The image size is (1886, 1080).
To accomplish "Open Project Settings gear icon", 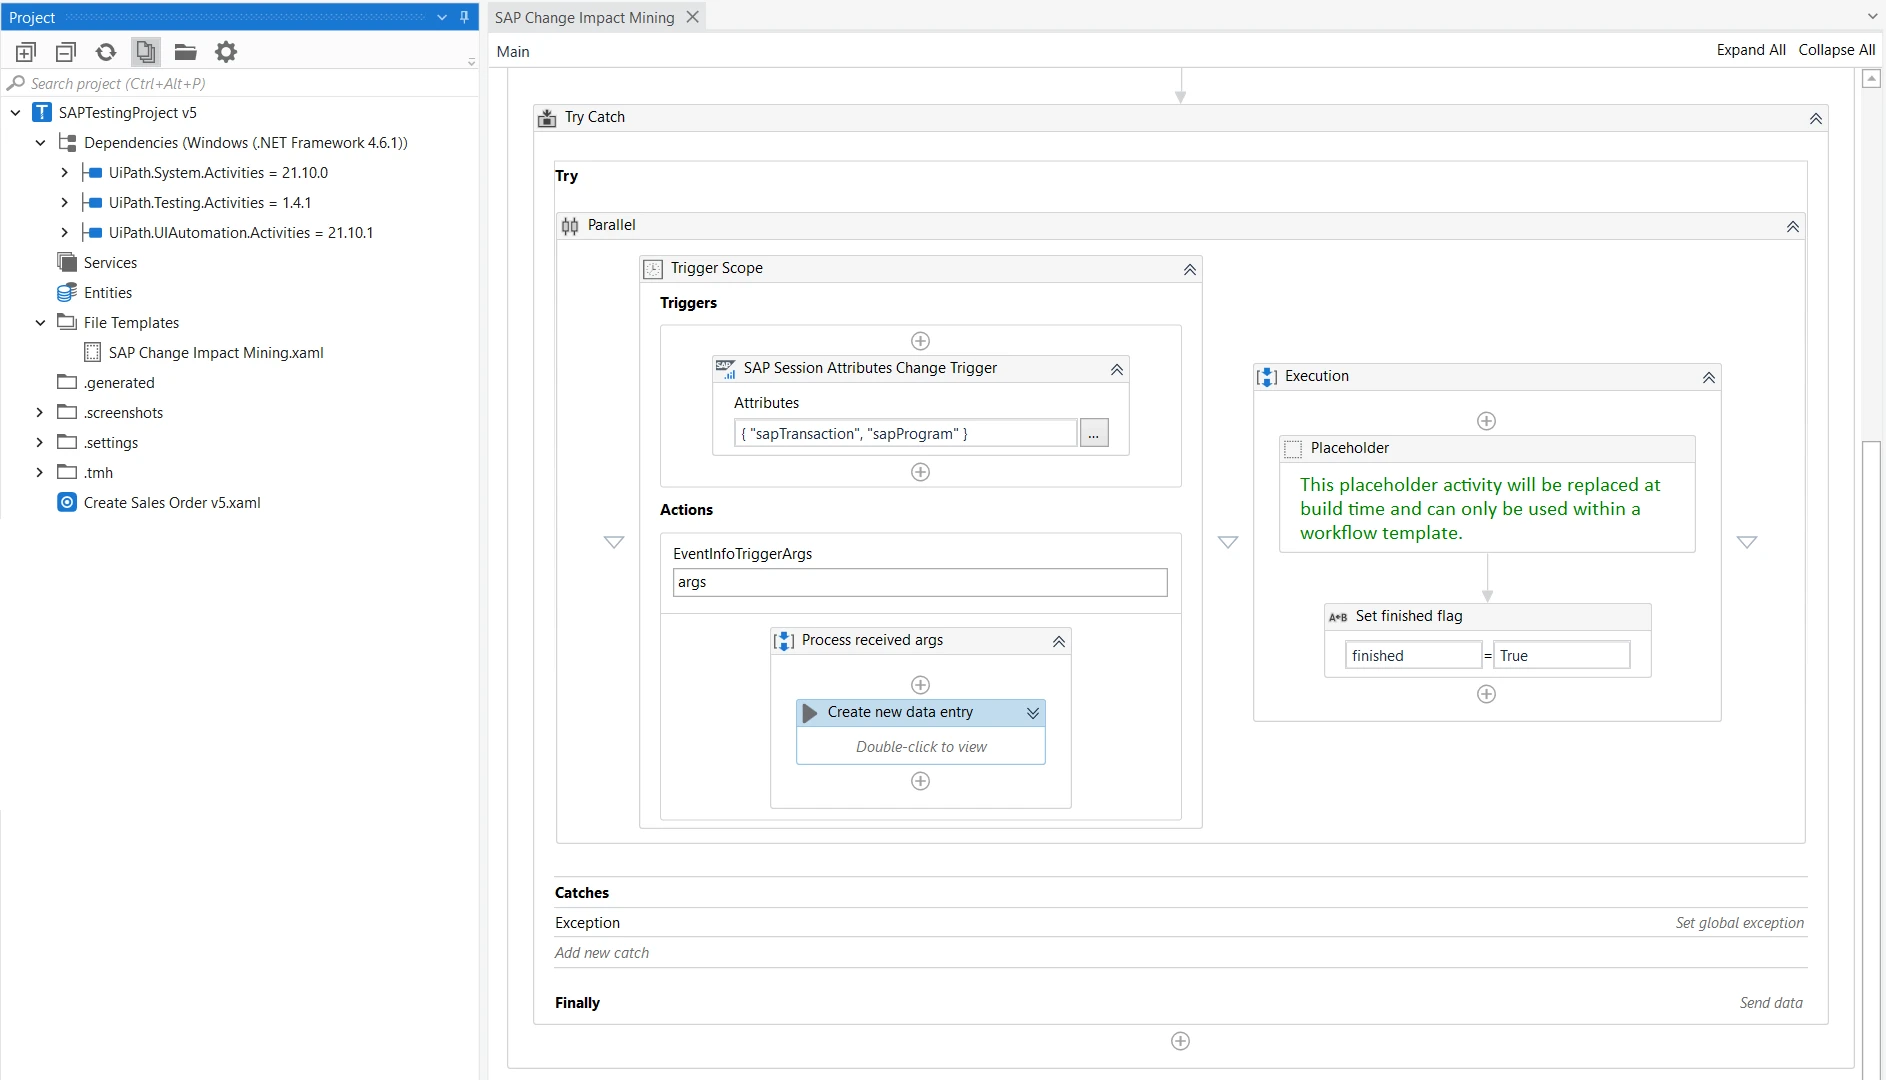I will pyautogui.click(x=226, y=52).
